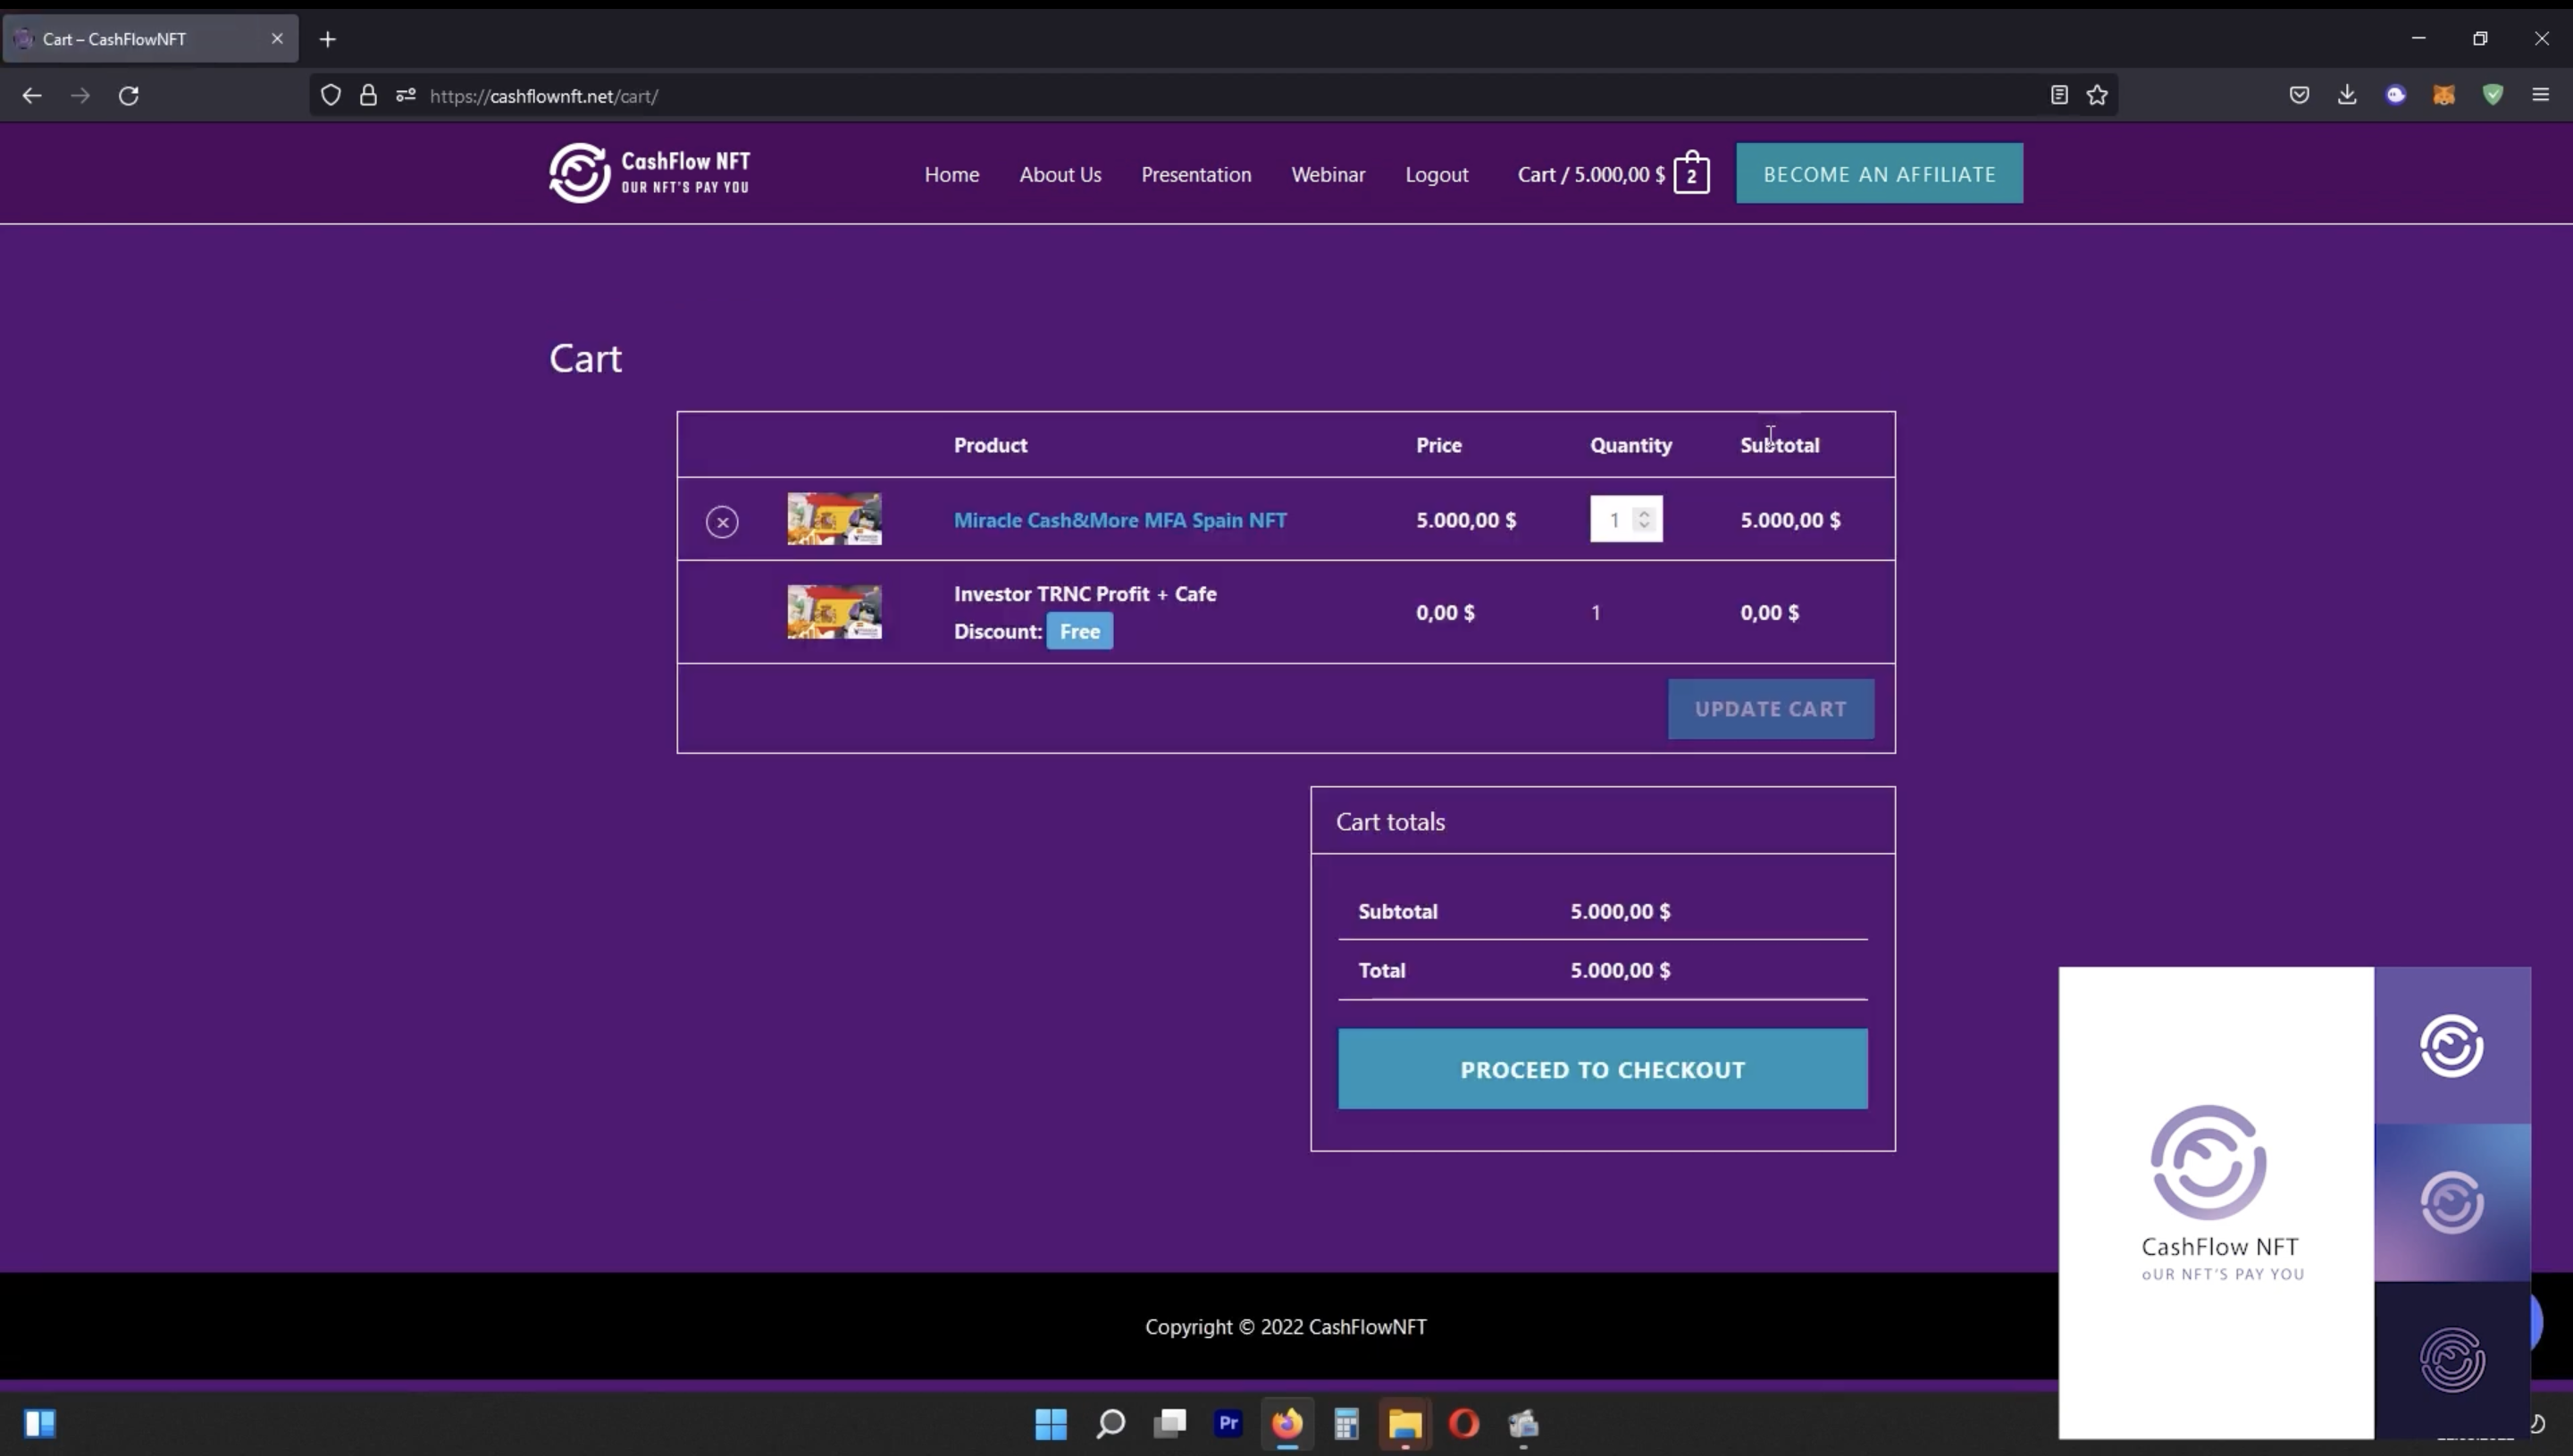Remove Miracle Cash&More MFA Spain NFT from cart

[722, 521]
